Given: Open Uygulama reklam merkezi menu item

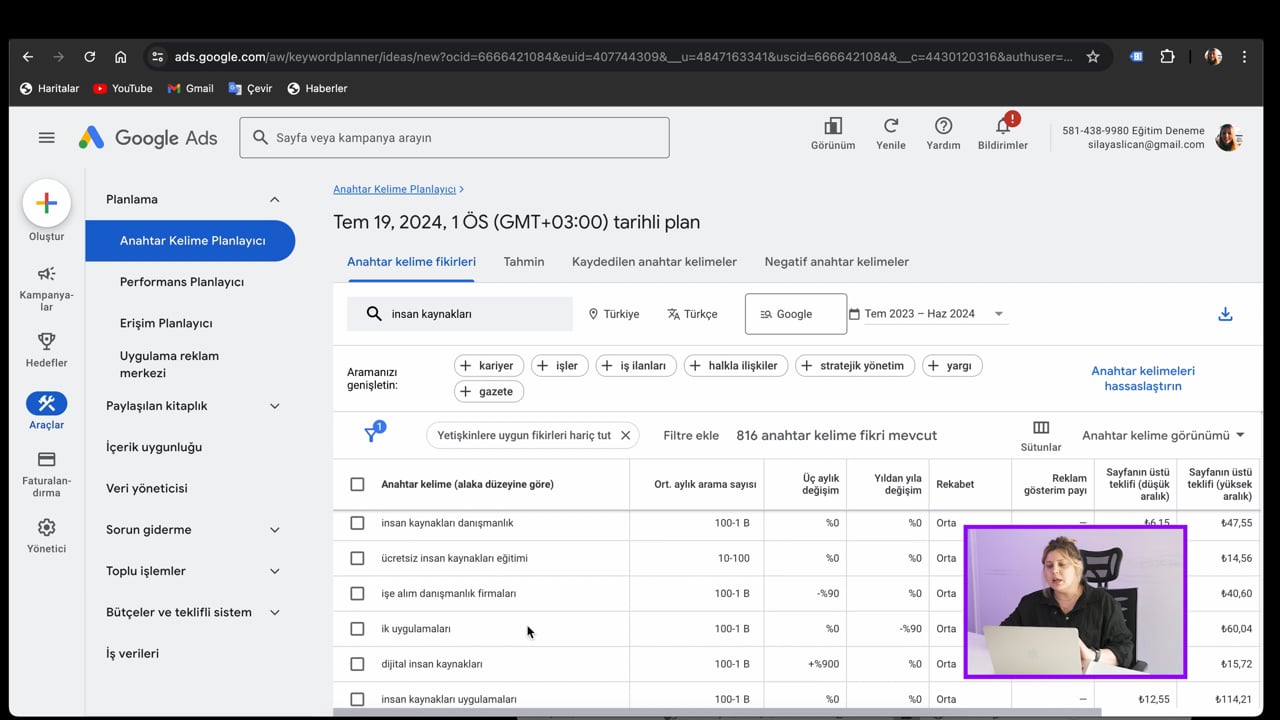Looking at the screenshot, I should coord(169,364).
